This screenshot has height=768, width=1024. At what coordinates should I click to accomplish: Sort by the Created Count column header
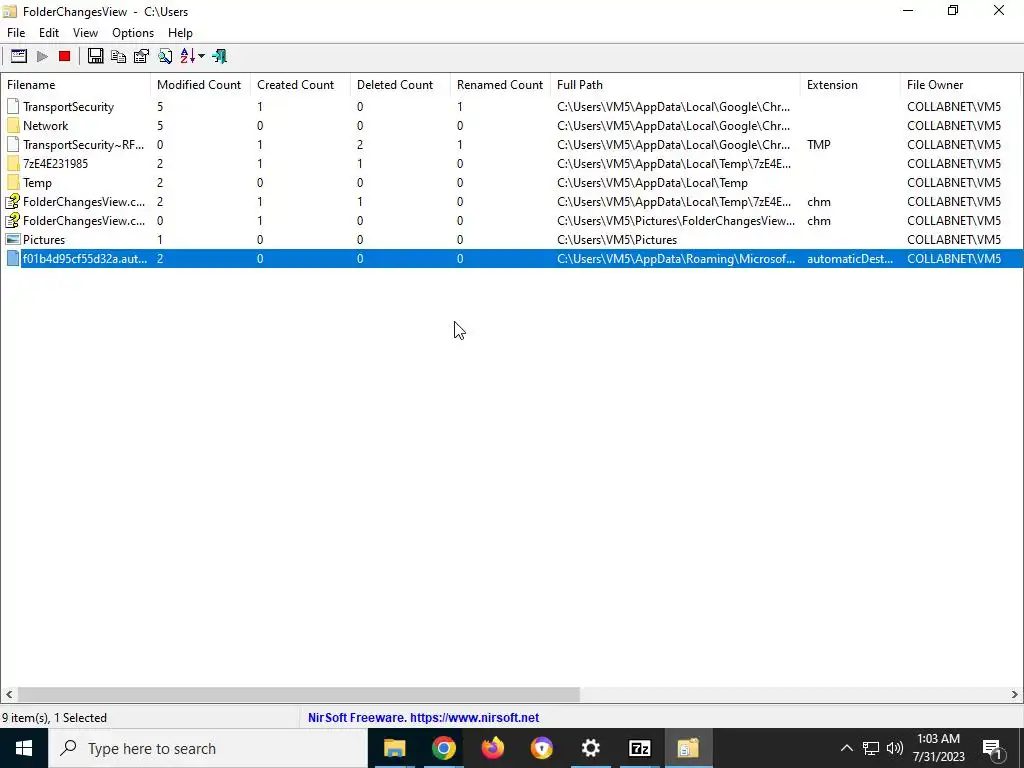click(x=300, y=85)
